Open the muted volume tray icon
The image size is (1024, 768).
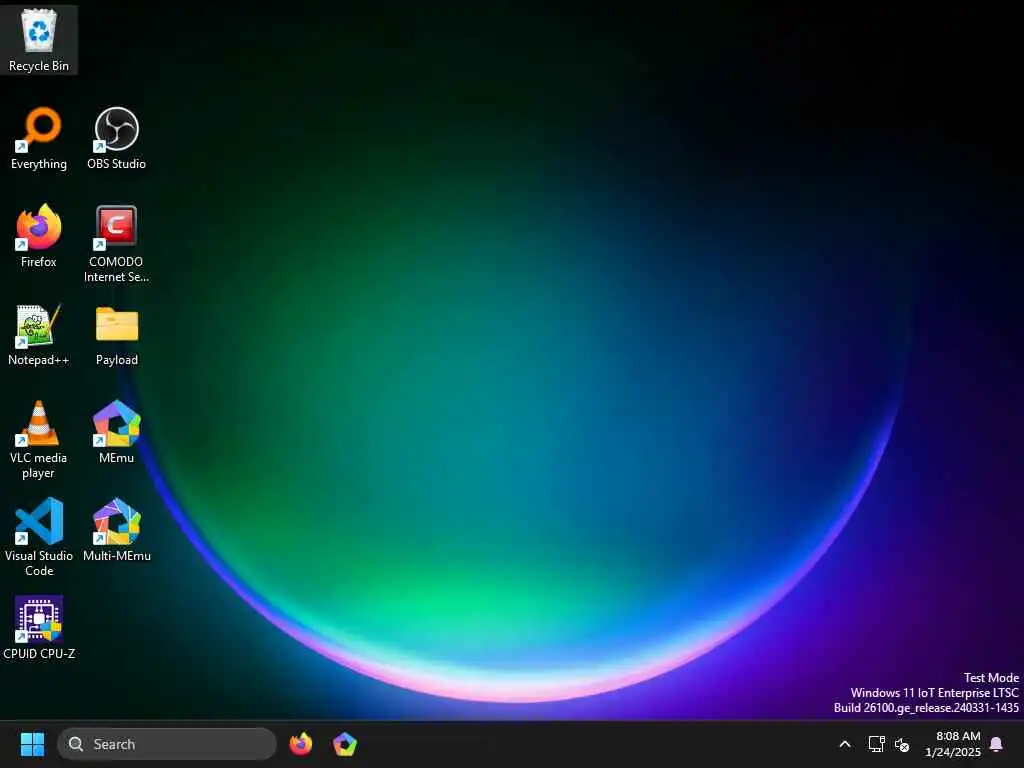coord(902,744)
